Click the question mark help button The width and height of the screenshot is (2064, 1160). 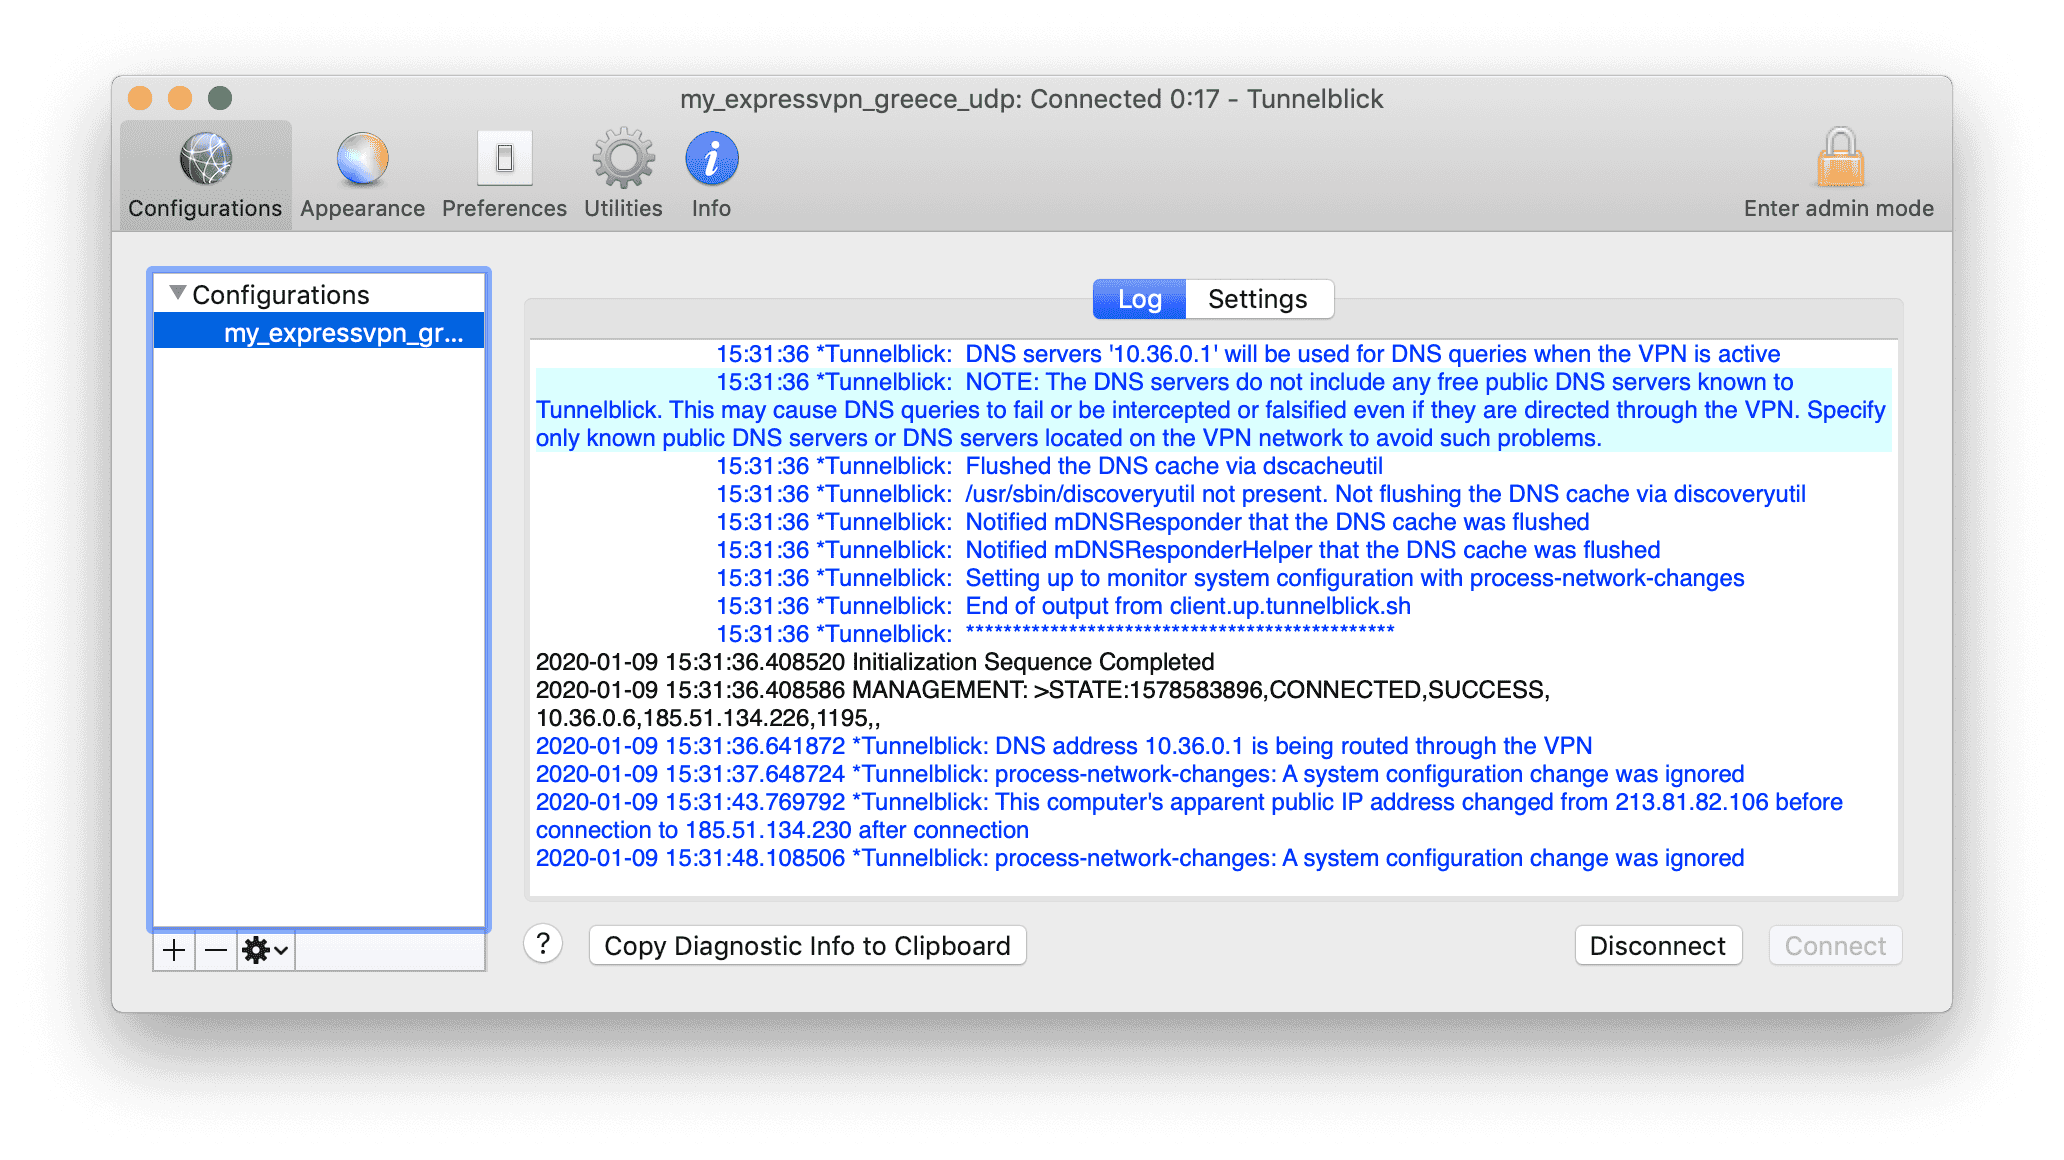(543, 944)
